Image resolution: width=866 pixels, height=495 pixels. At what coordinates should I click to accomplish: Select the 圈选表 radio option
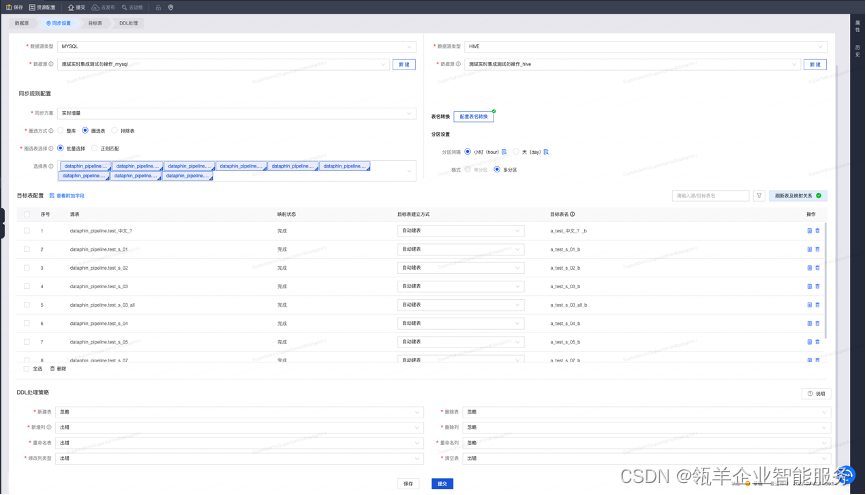pos(85,131)
